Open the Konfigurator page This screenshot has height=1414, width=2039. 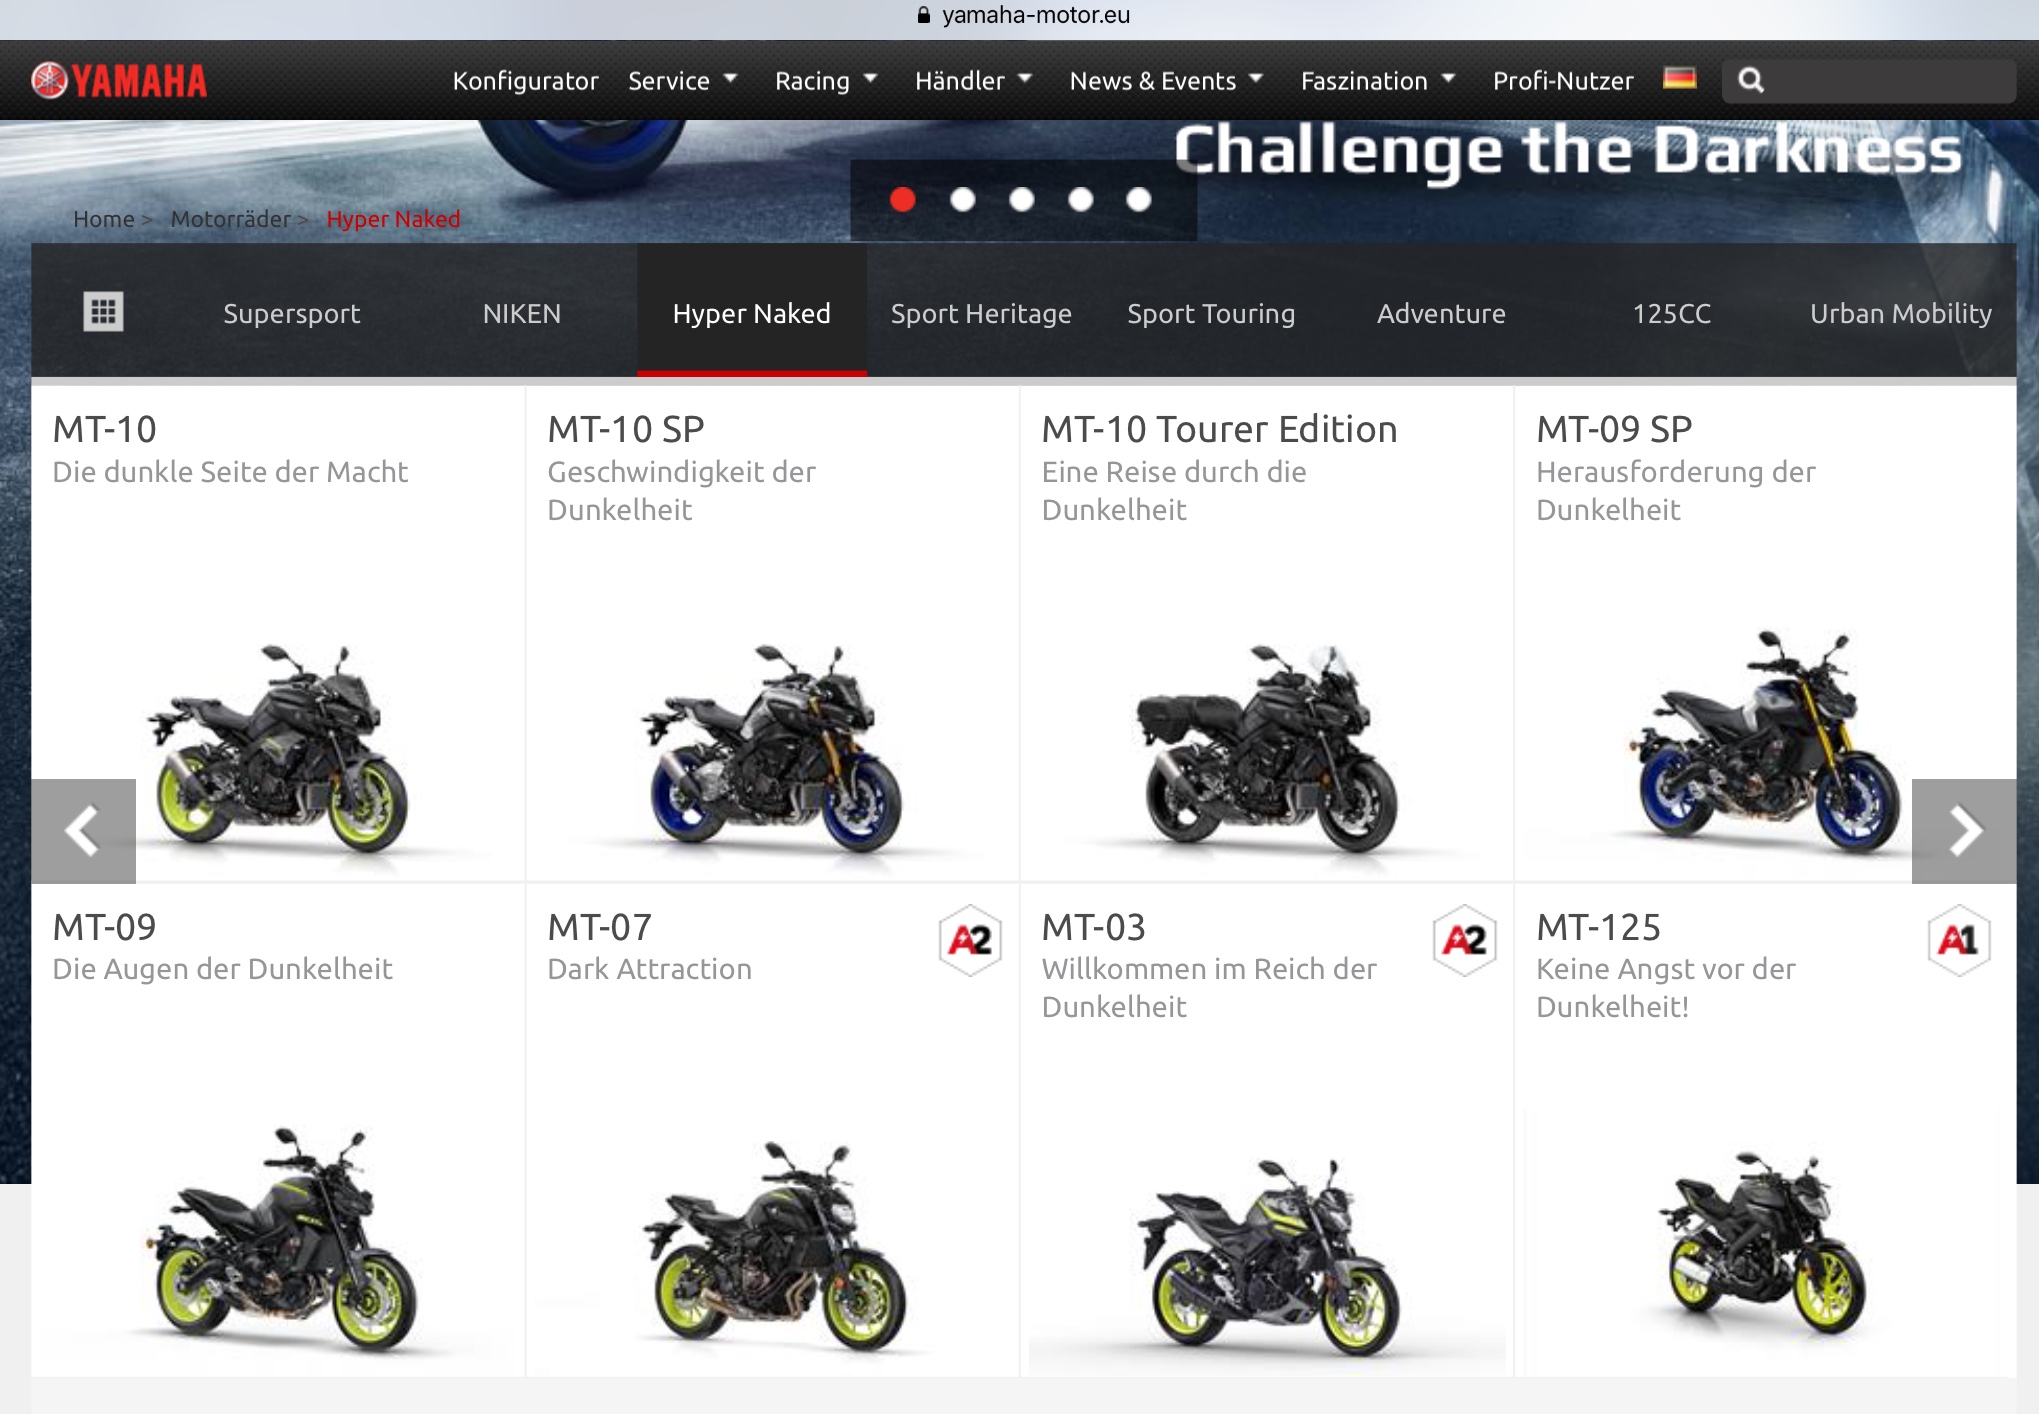coord(526,81)
